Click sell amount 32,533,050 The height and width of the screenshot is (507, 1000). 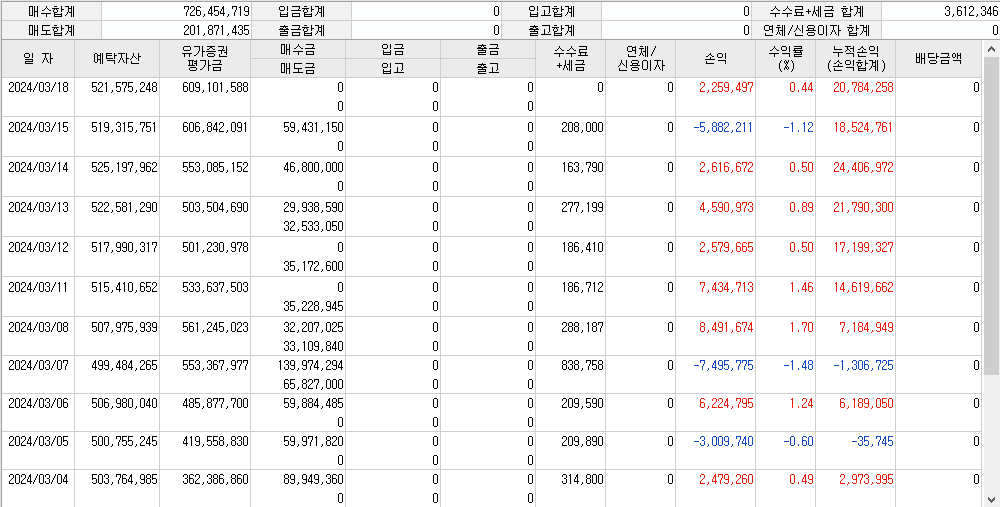[x=313, y=226]
